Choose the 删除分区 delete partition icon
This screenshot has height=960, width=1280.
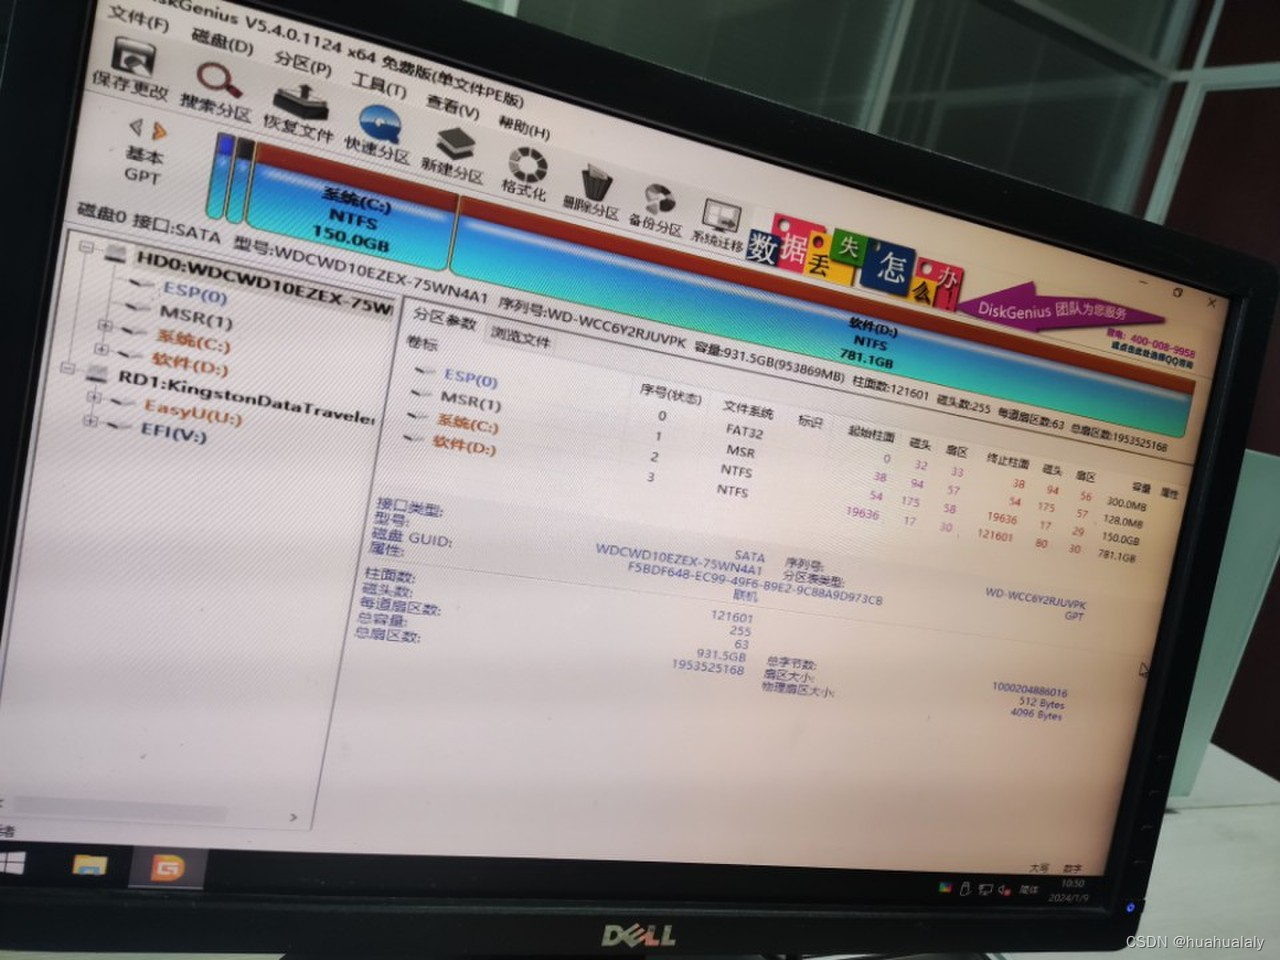tap(593, 193)
